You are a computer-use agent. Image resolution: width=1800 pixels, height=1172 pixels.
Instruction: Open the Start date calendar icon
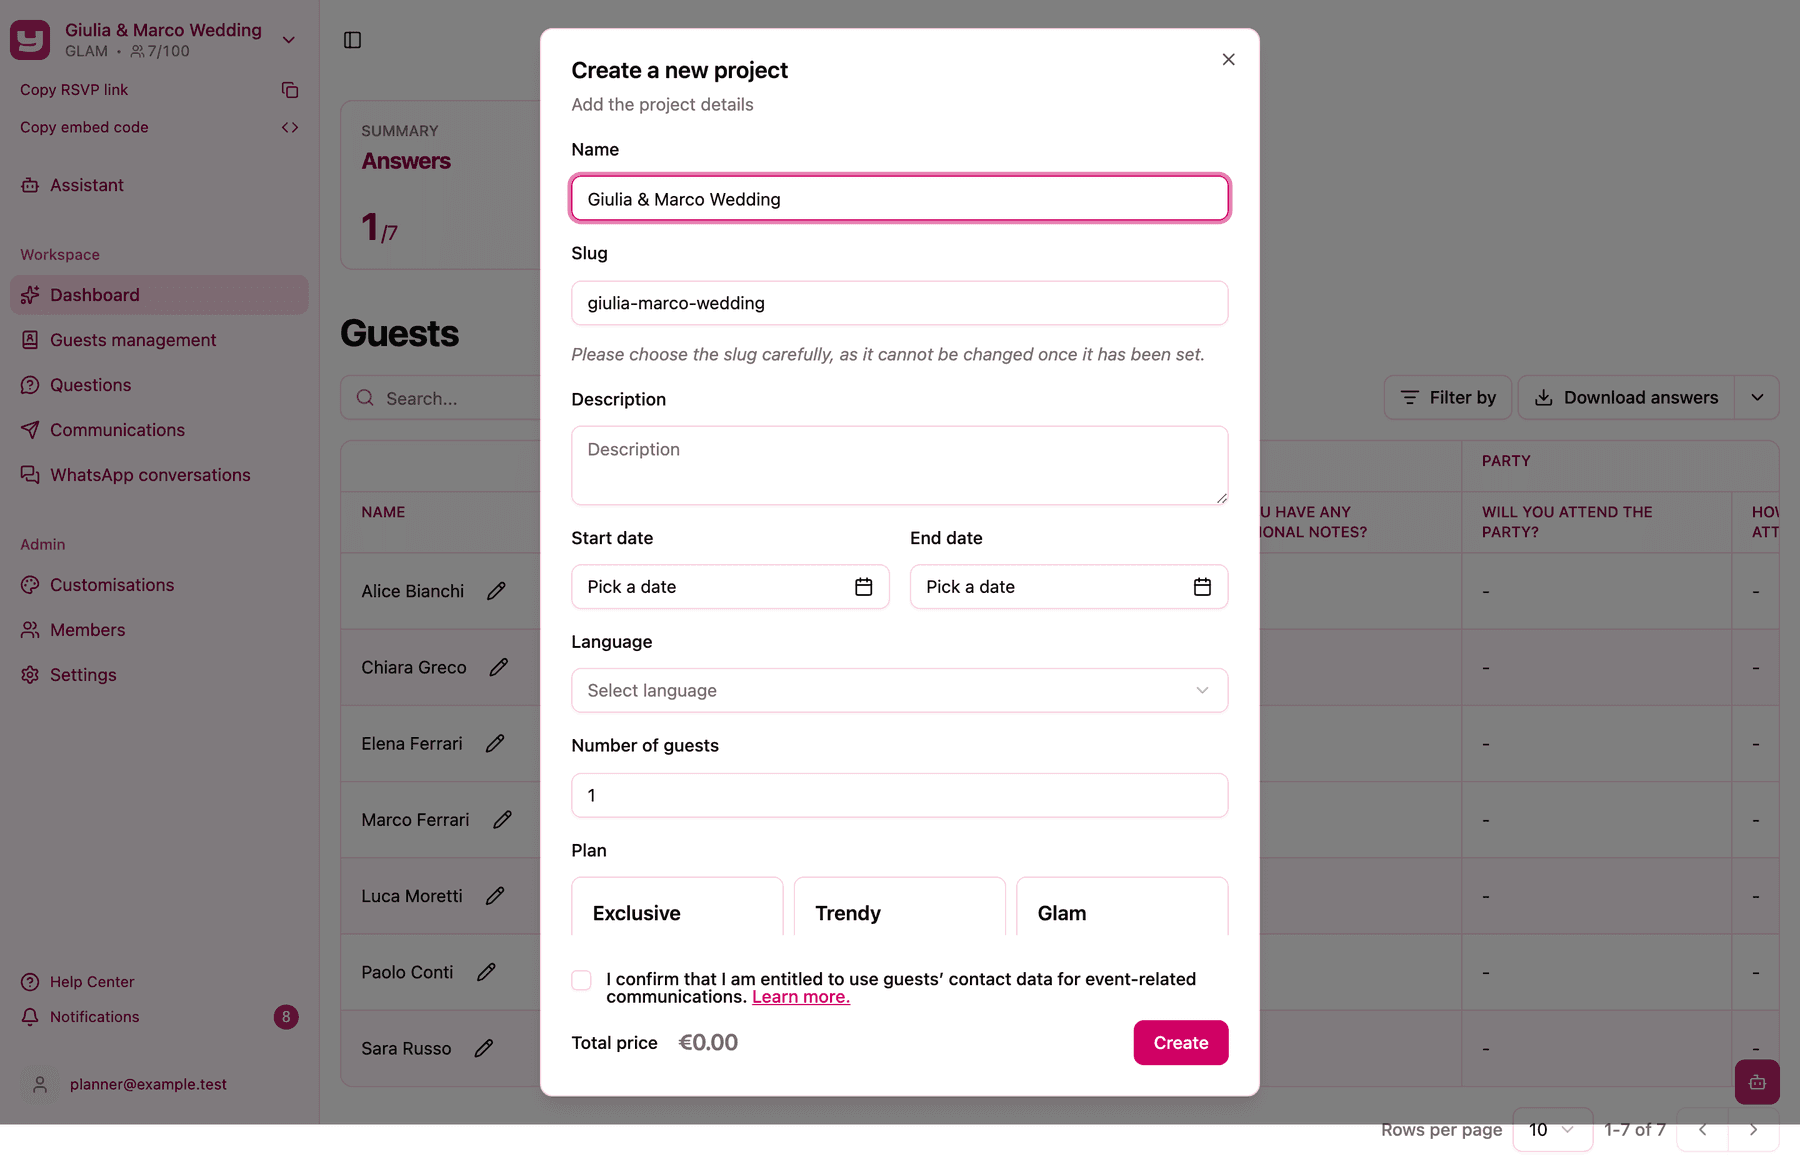864,587
